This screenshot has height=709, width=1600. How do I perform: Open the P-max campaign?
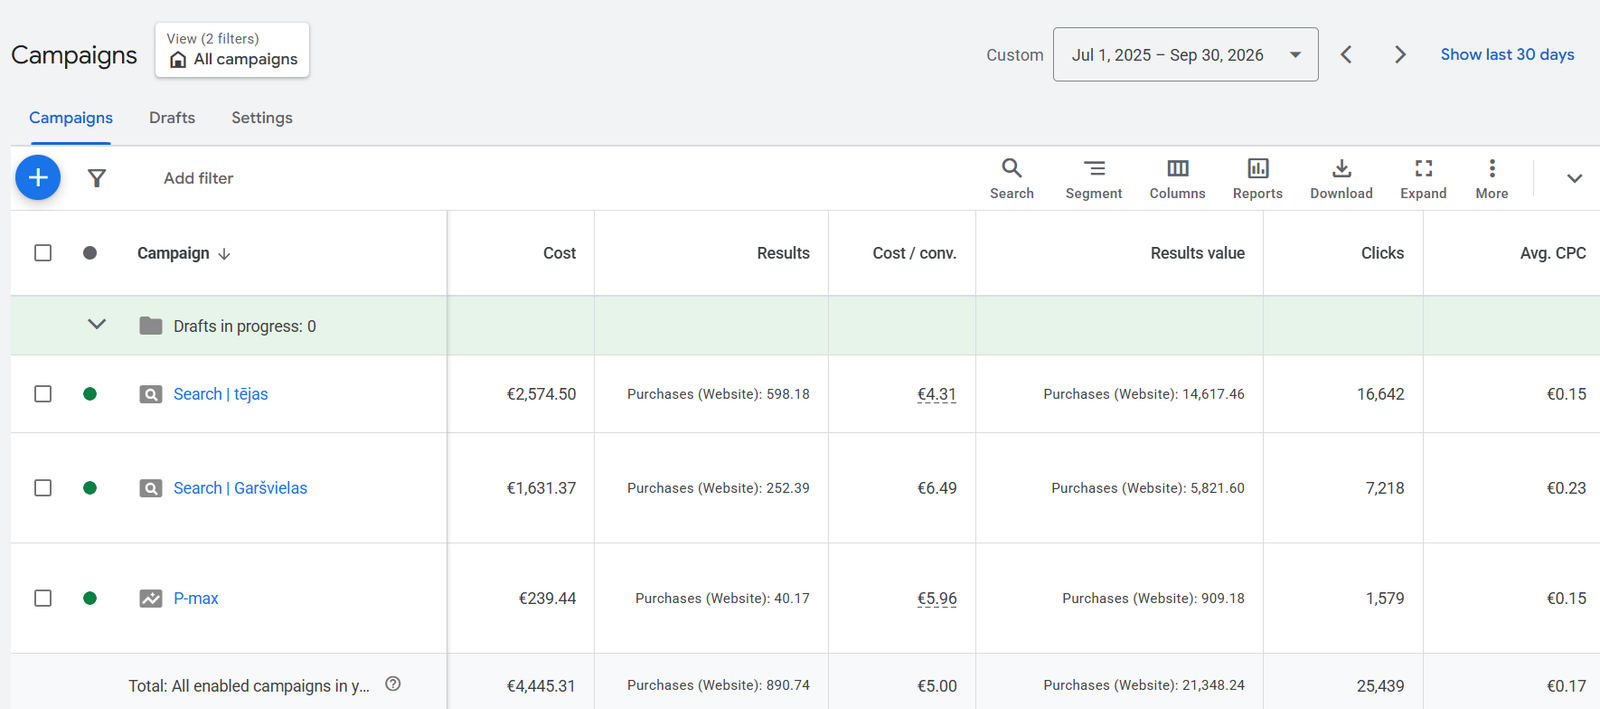click(x=196, y=598)
